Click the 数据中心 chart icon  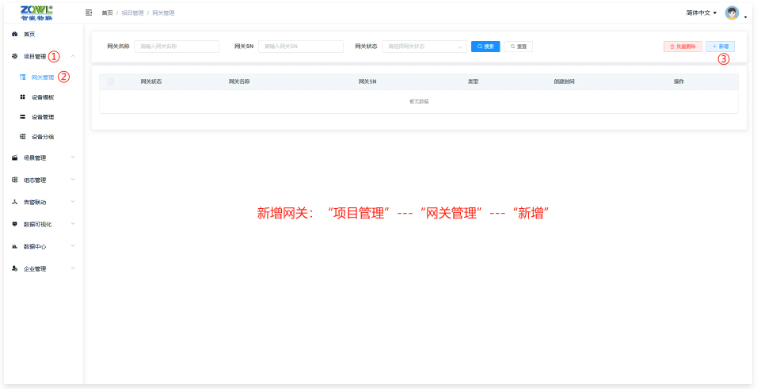15,246
